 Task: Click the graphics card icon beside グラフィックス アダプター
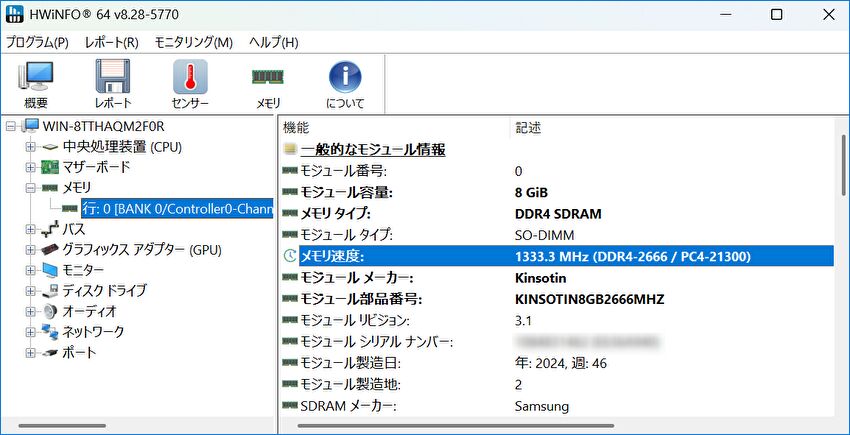click(x=50, y=250)
